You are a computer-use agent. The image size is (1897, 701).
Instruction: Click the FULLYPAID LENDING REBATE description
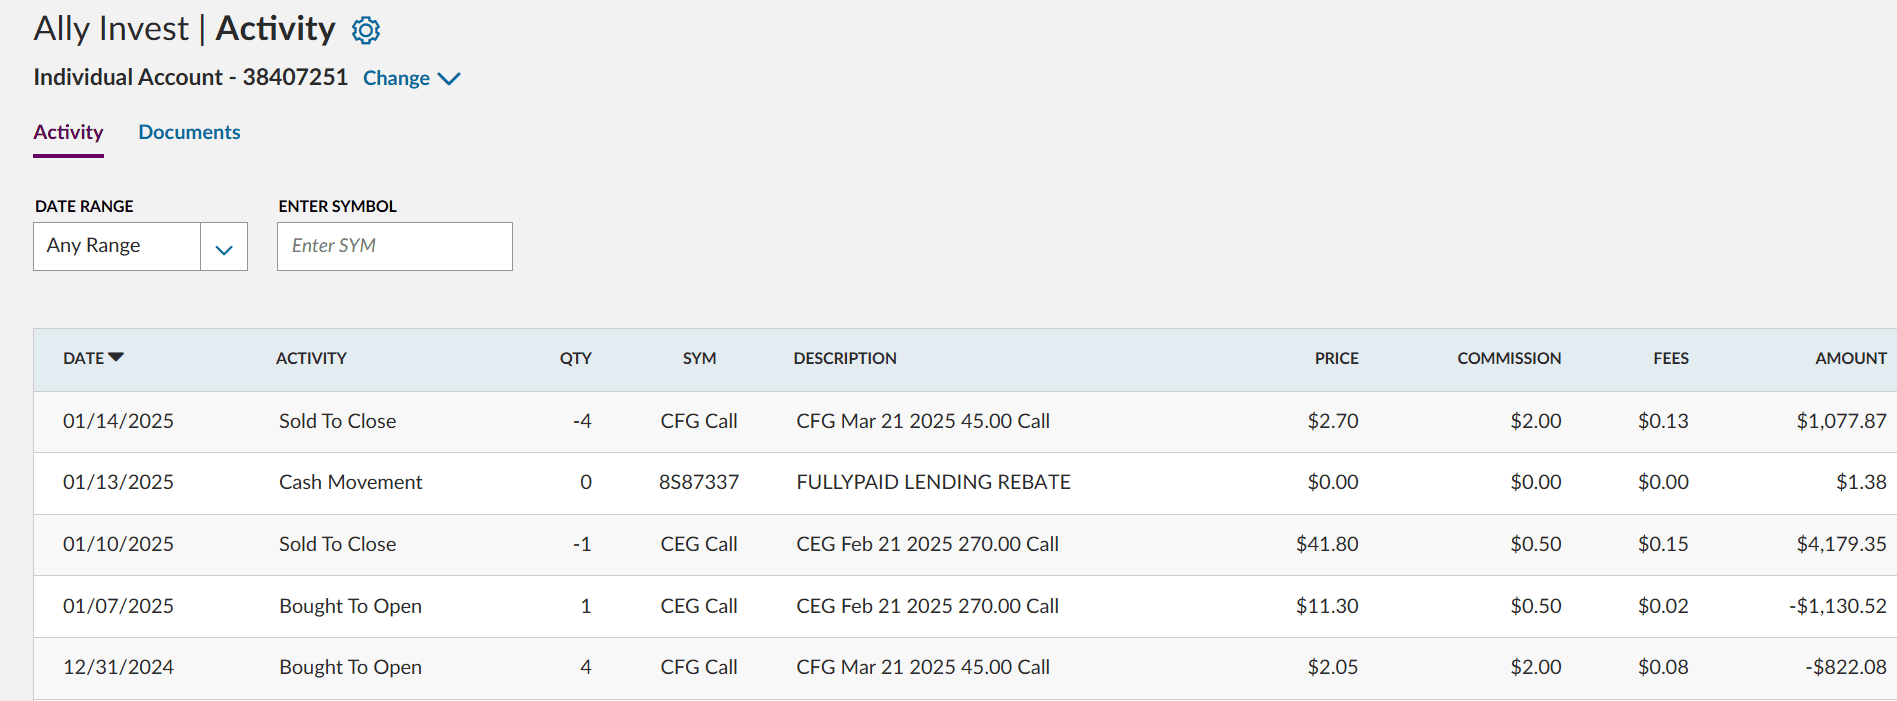click(x=933, y=482)
